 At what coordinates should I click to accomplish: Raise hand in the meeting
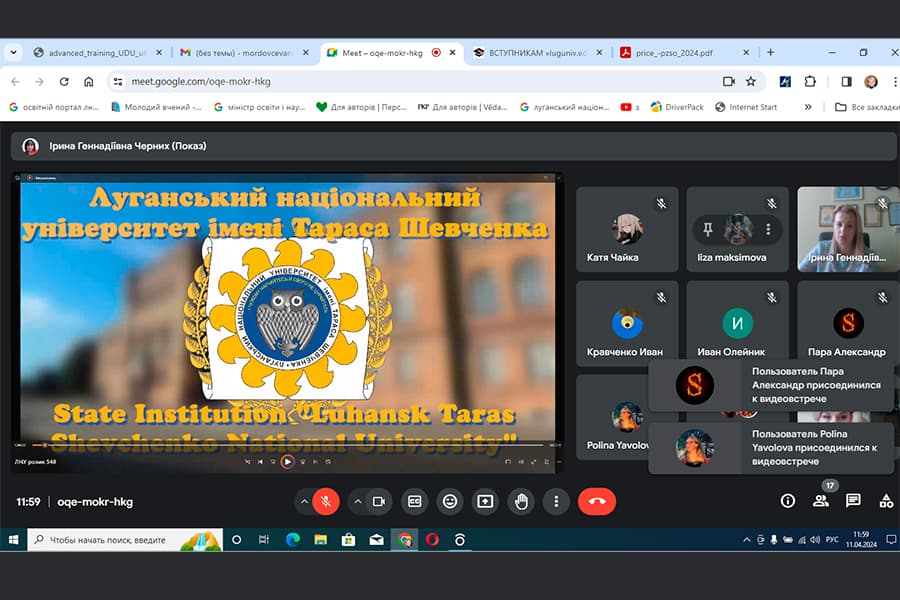[x=521, y=501]
